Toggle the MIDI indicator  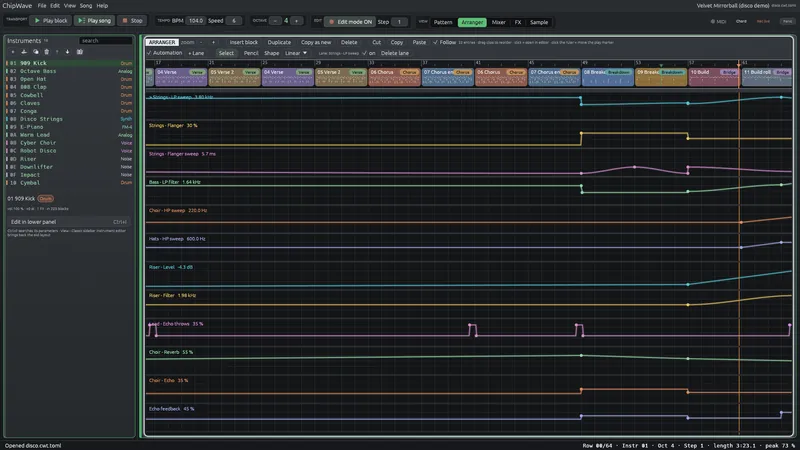point(718,21)
